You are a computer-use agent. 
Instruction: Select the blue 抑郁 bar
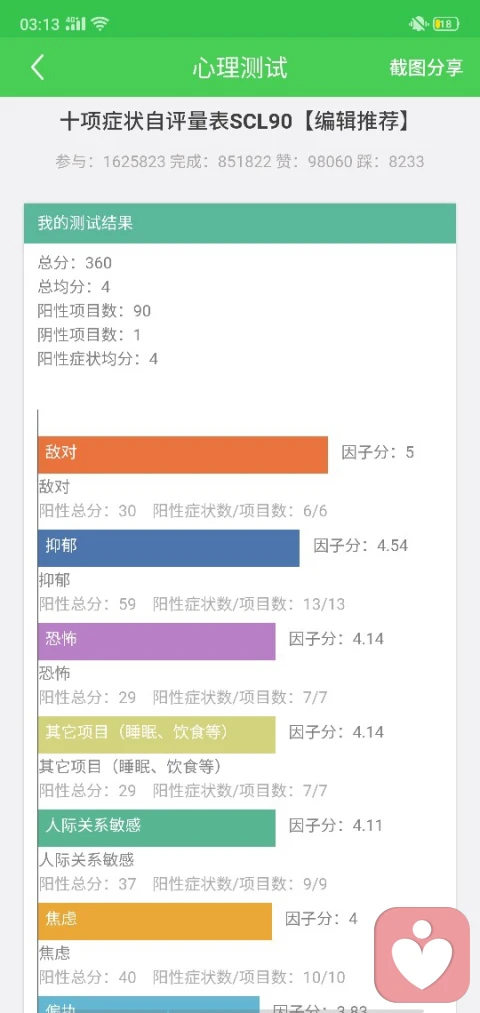tap(169, 548)
